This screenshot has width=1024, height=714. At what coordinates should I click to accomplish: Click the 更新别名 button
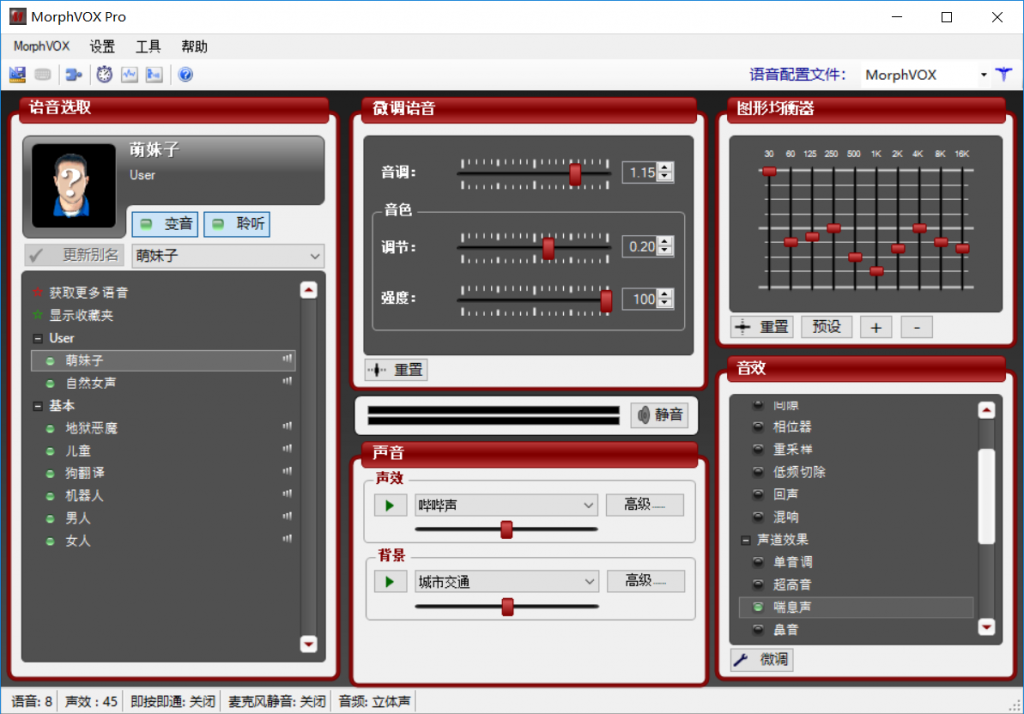click(x=74, y=255)
